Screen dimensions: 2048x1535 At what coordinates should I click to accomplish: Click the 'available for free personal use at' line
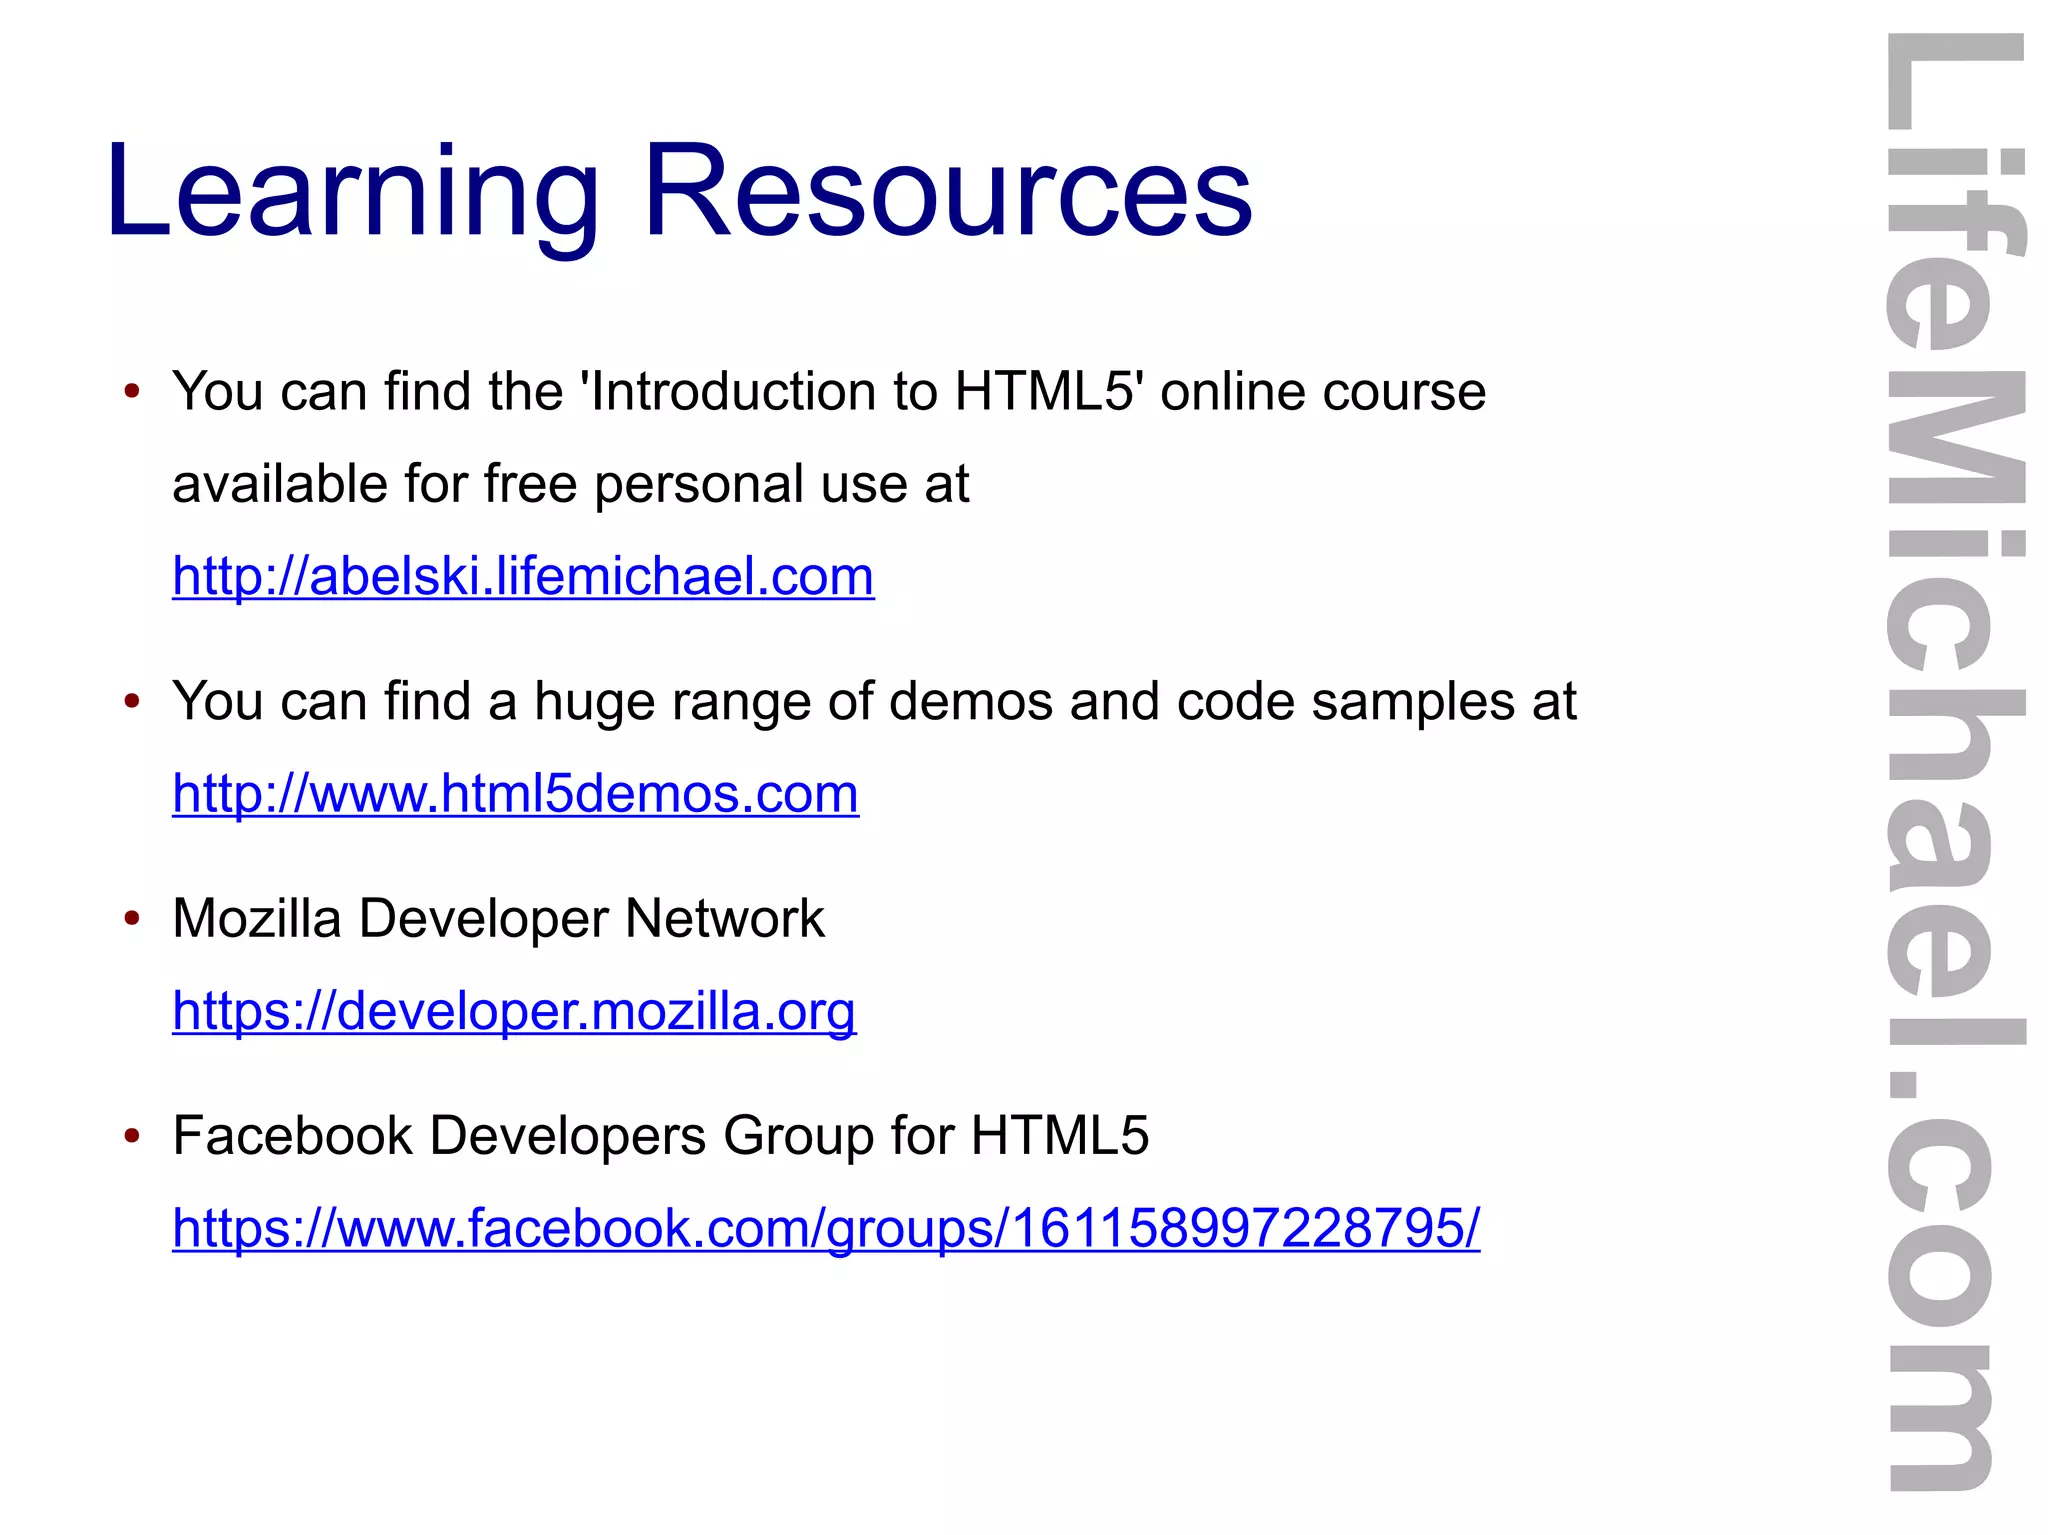pyautogui.click(x=570, y=484)
